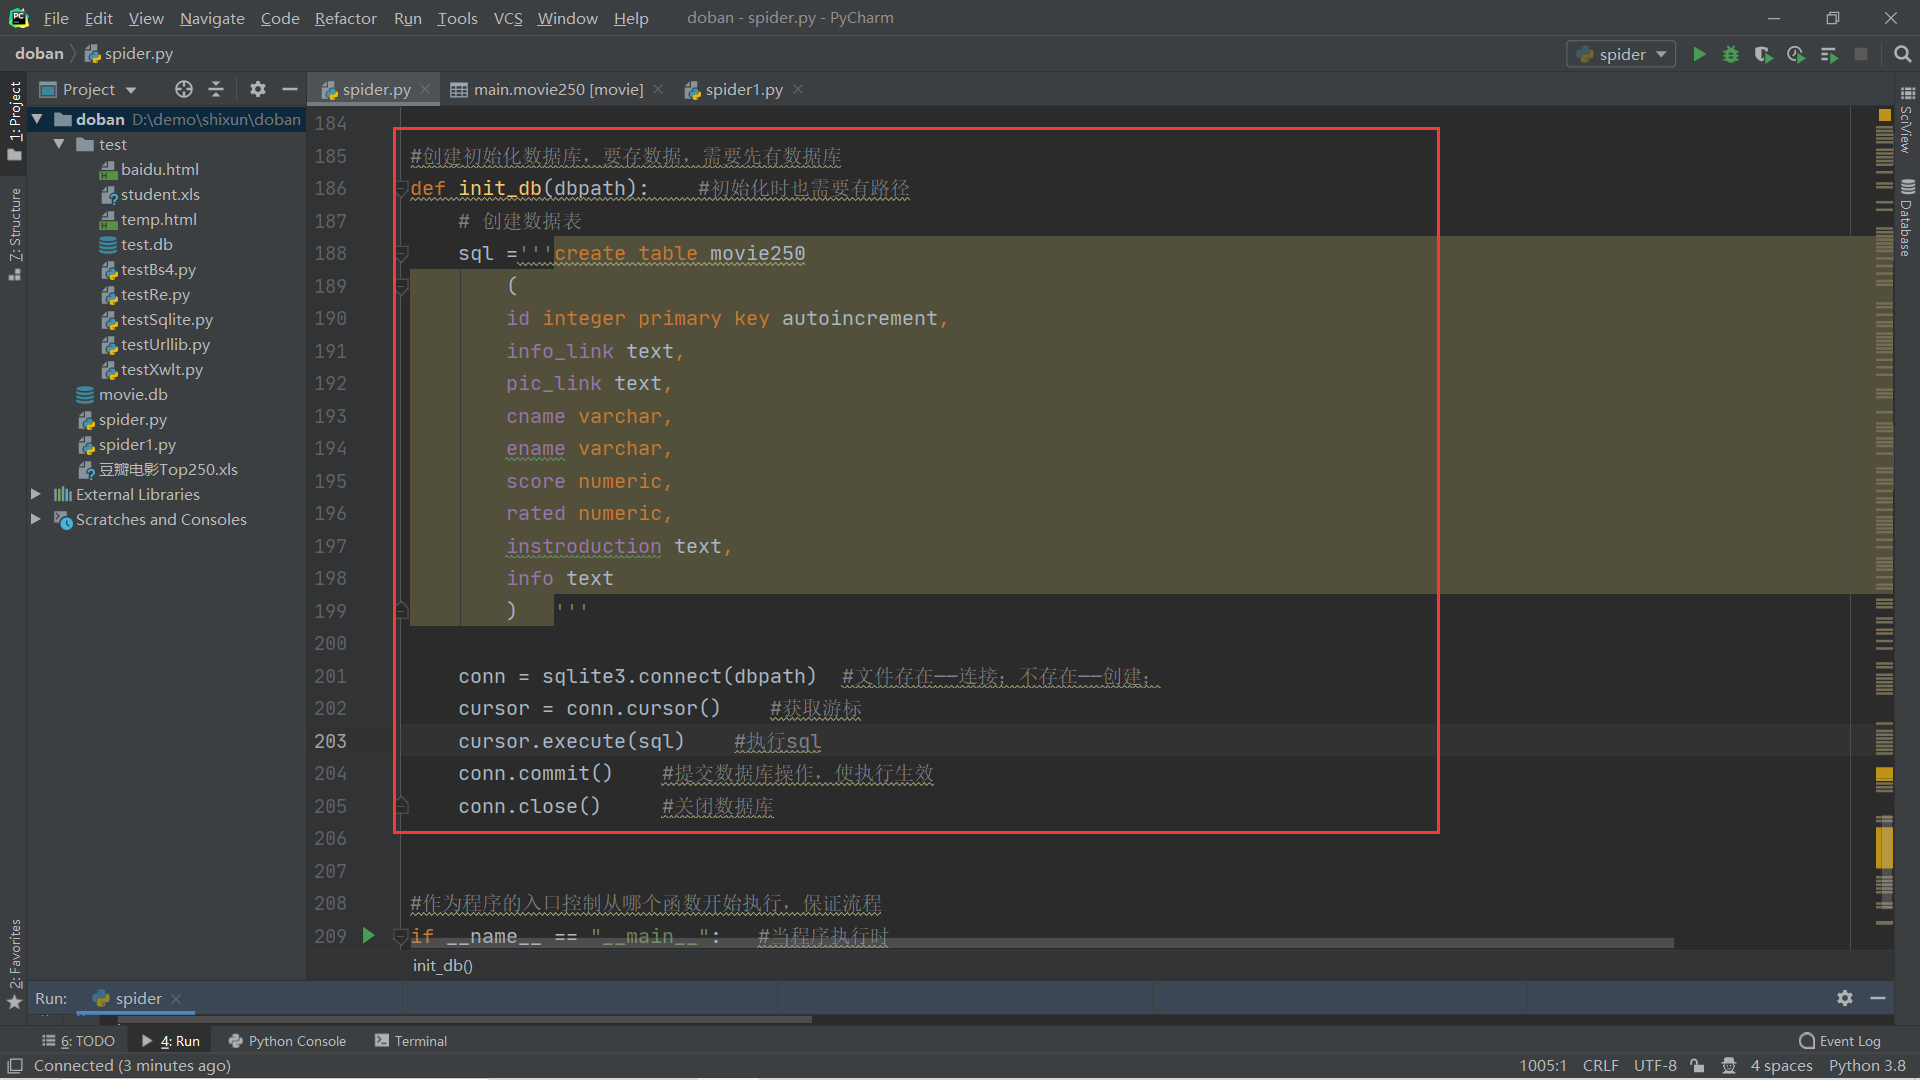Open Project panel settings gear
This screenshot has height=1080, width=1920.
tap(258, 89)
